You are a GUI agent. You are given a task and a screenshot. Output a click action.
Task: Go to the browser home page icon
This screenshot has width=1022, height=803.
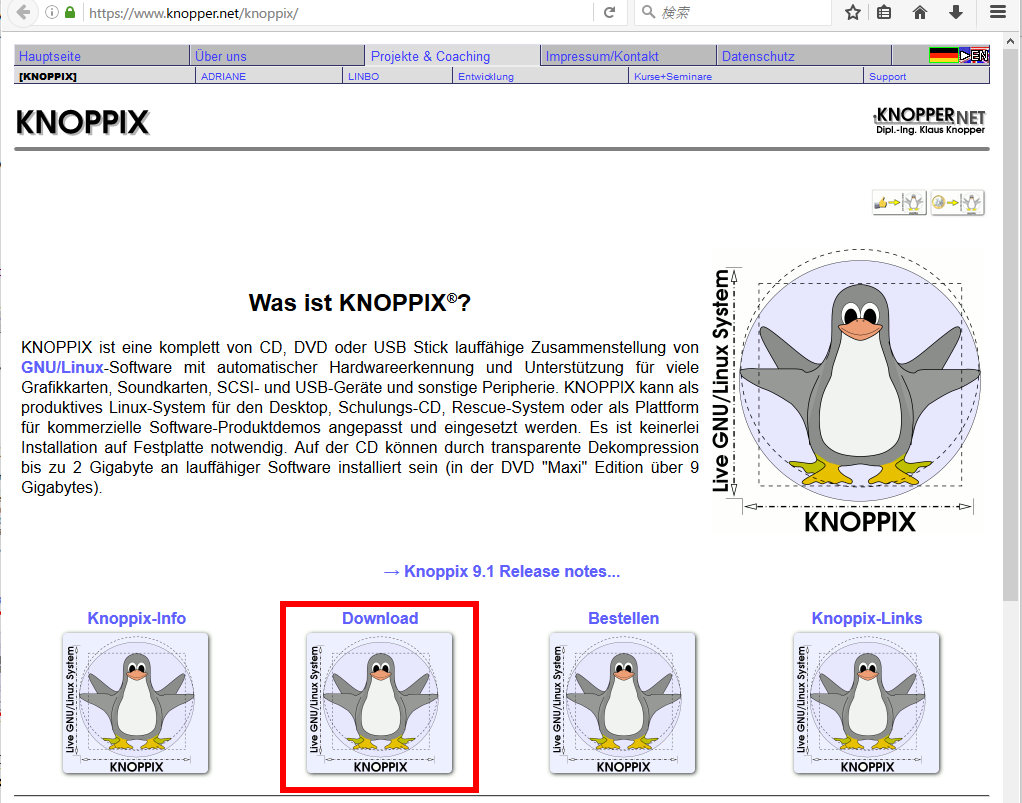pos(920,12)
